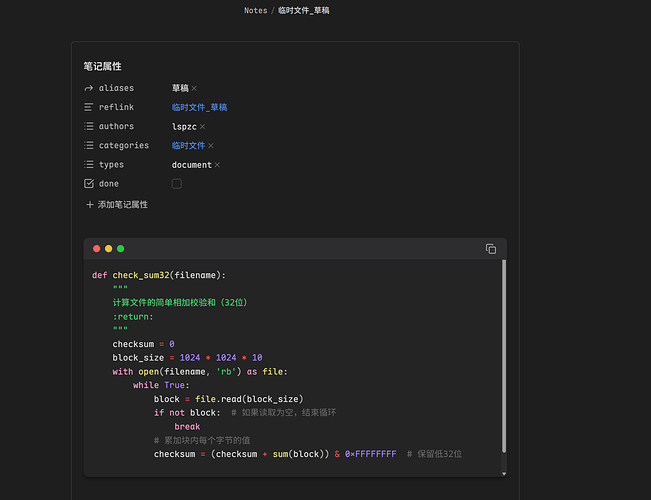
Task: Click the while True: line
Action: pyautogui.click(x=161, y=385)
